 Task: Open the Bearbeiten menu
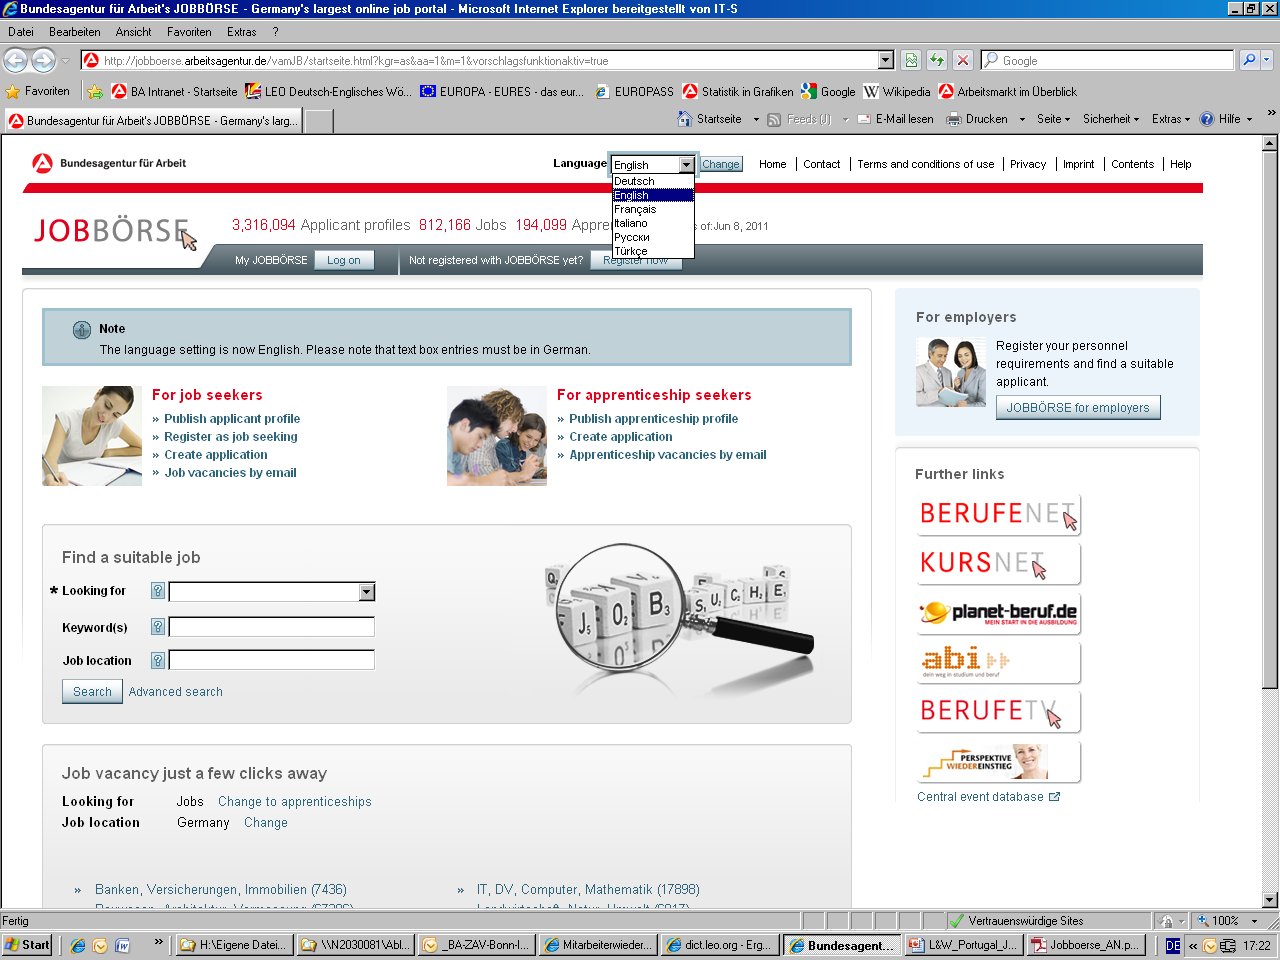75,32
